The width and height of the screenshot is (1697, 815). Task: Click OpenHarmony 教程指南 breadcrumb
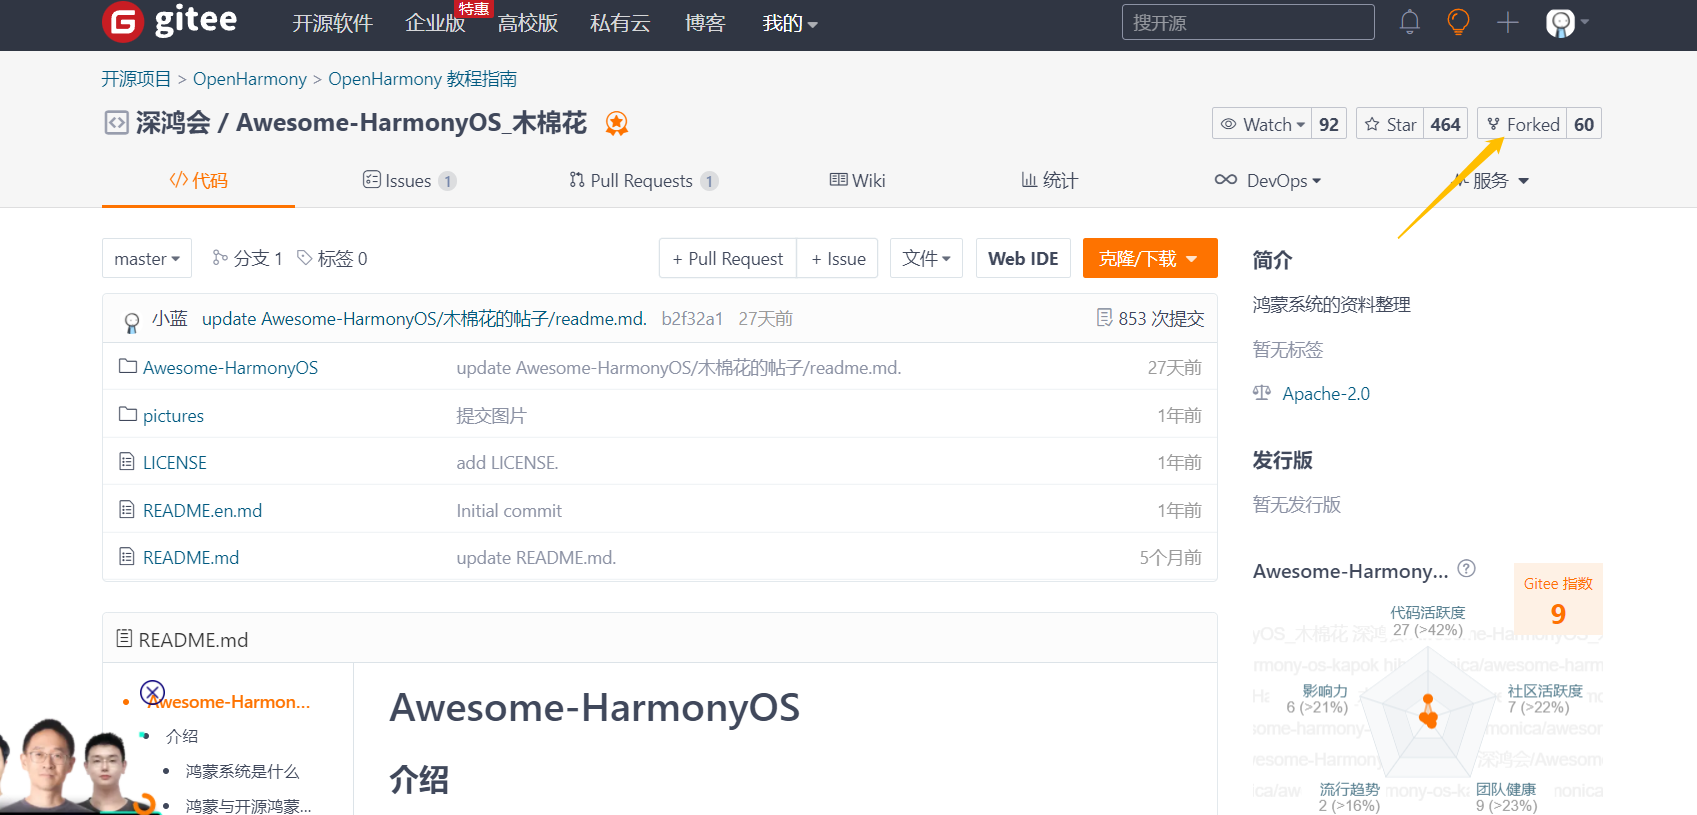point(422,79)
